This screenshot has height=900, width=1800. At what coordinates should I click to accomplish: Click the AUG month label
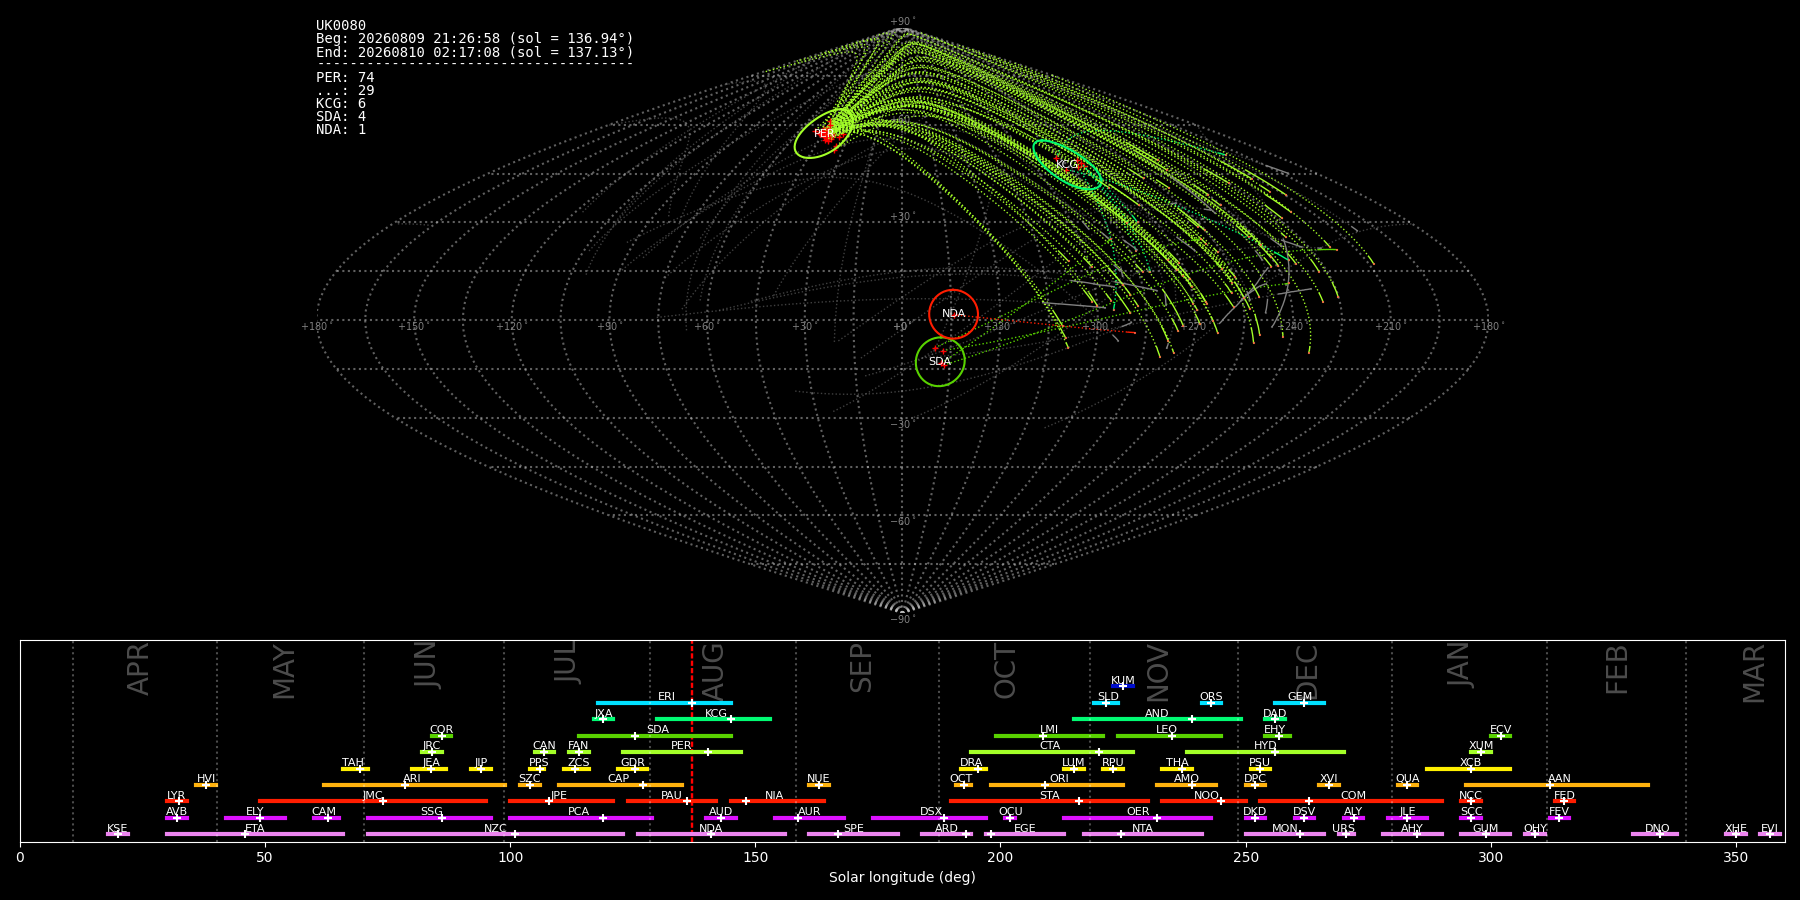click(713, 670)
